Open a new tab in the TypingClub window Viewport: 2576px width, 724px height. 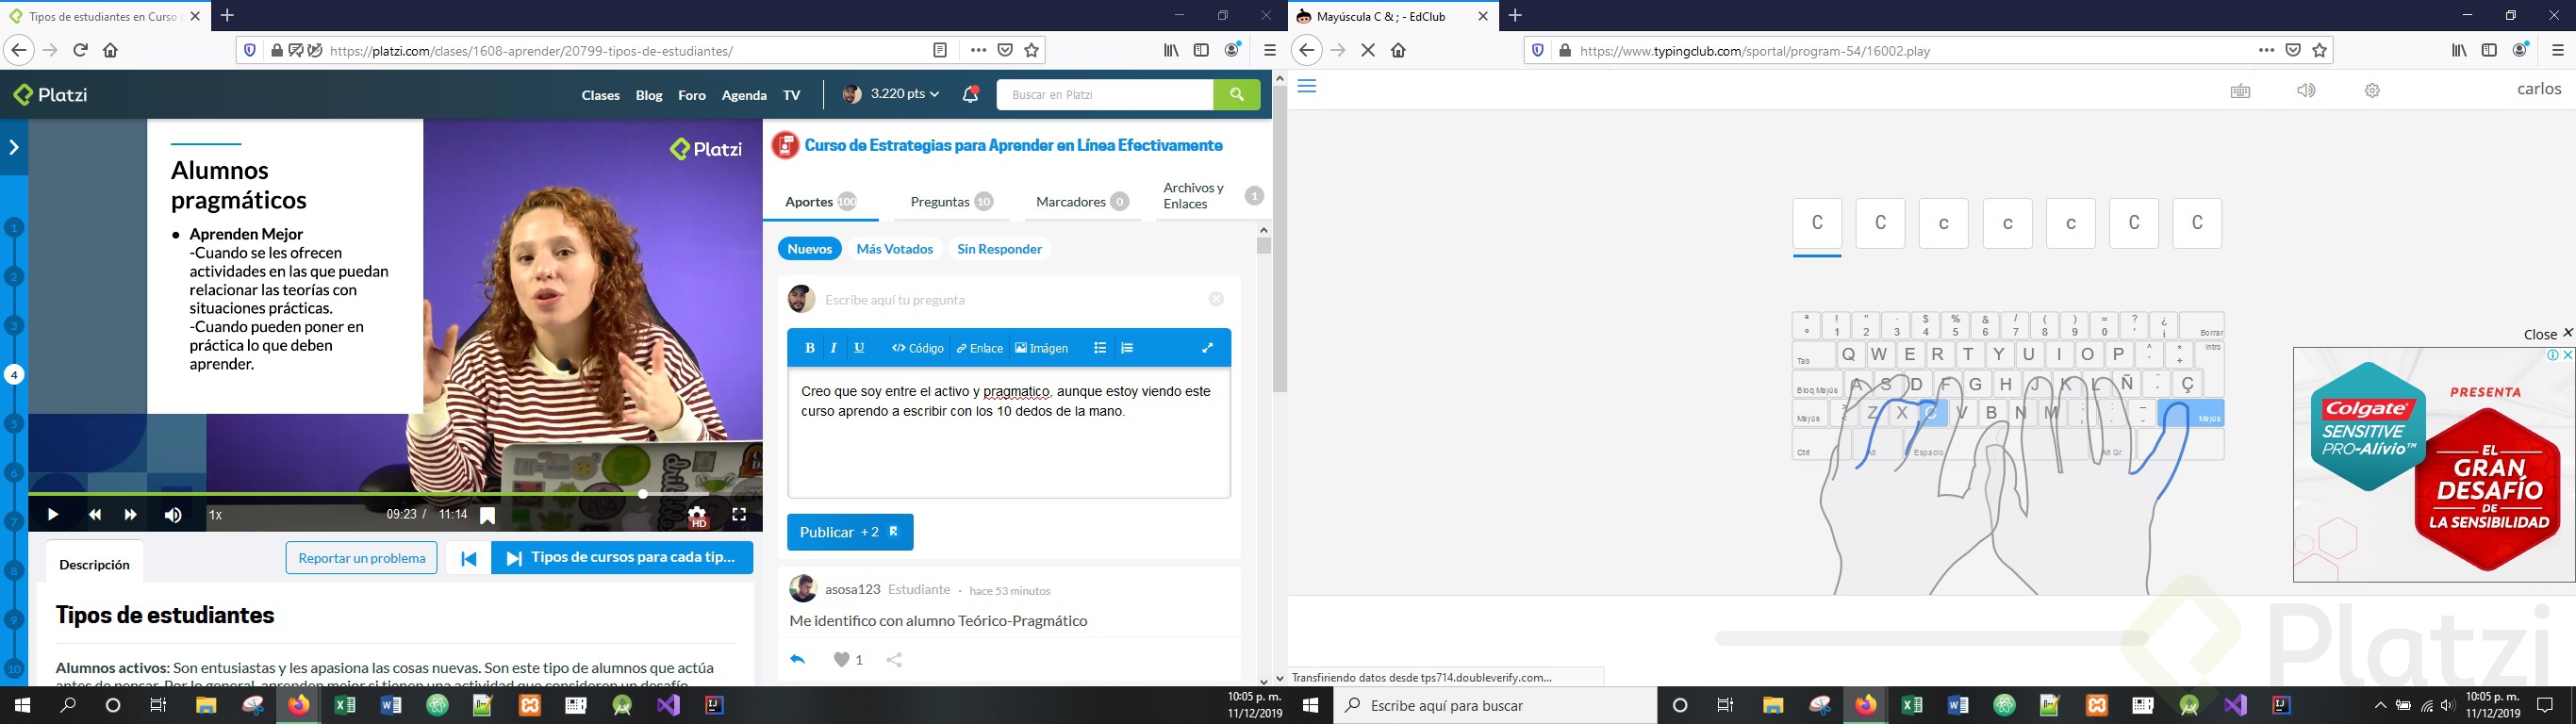click(1515, 15)
